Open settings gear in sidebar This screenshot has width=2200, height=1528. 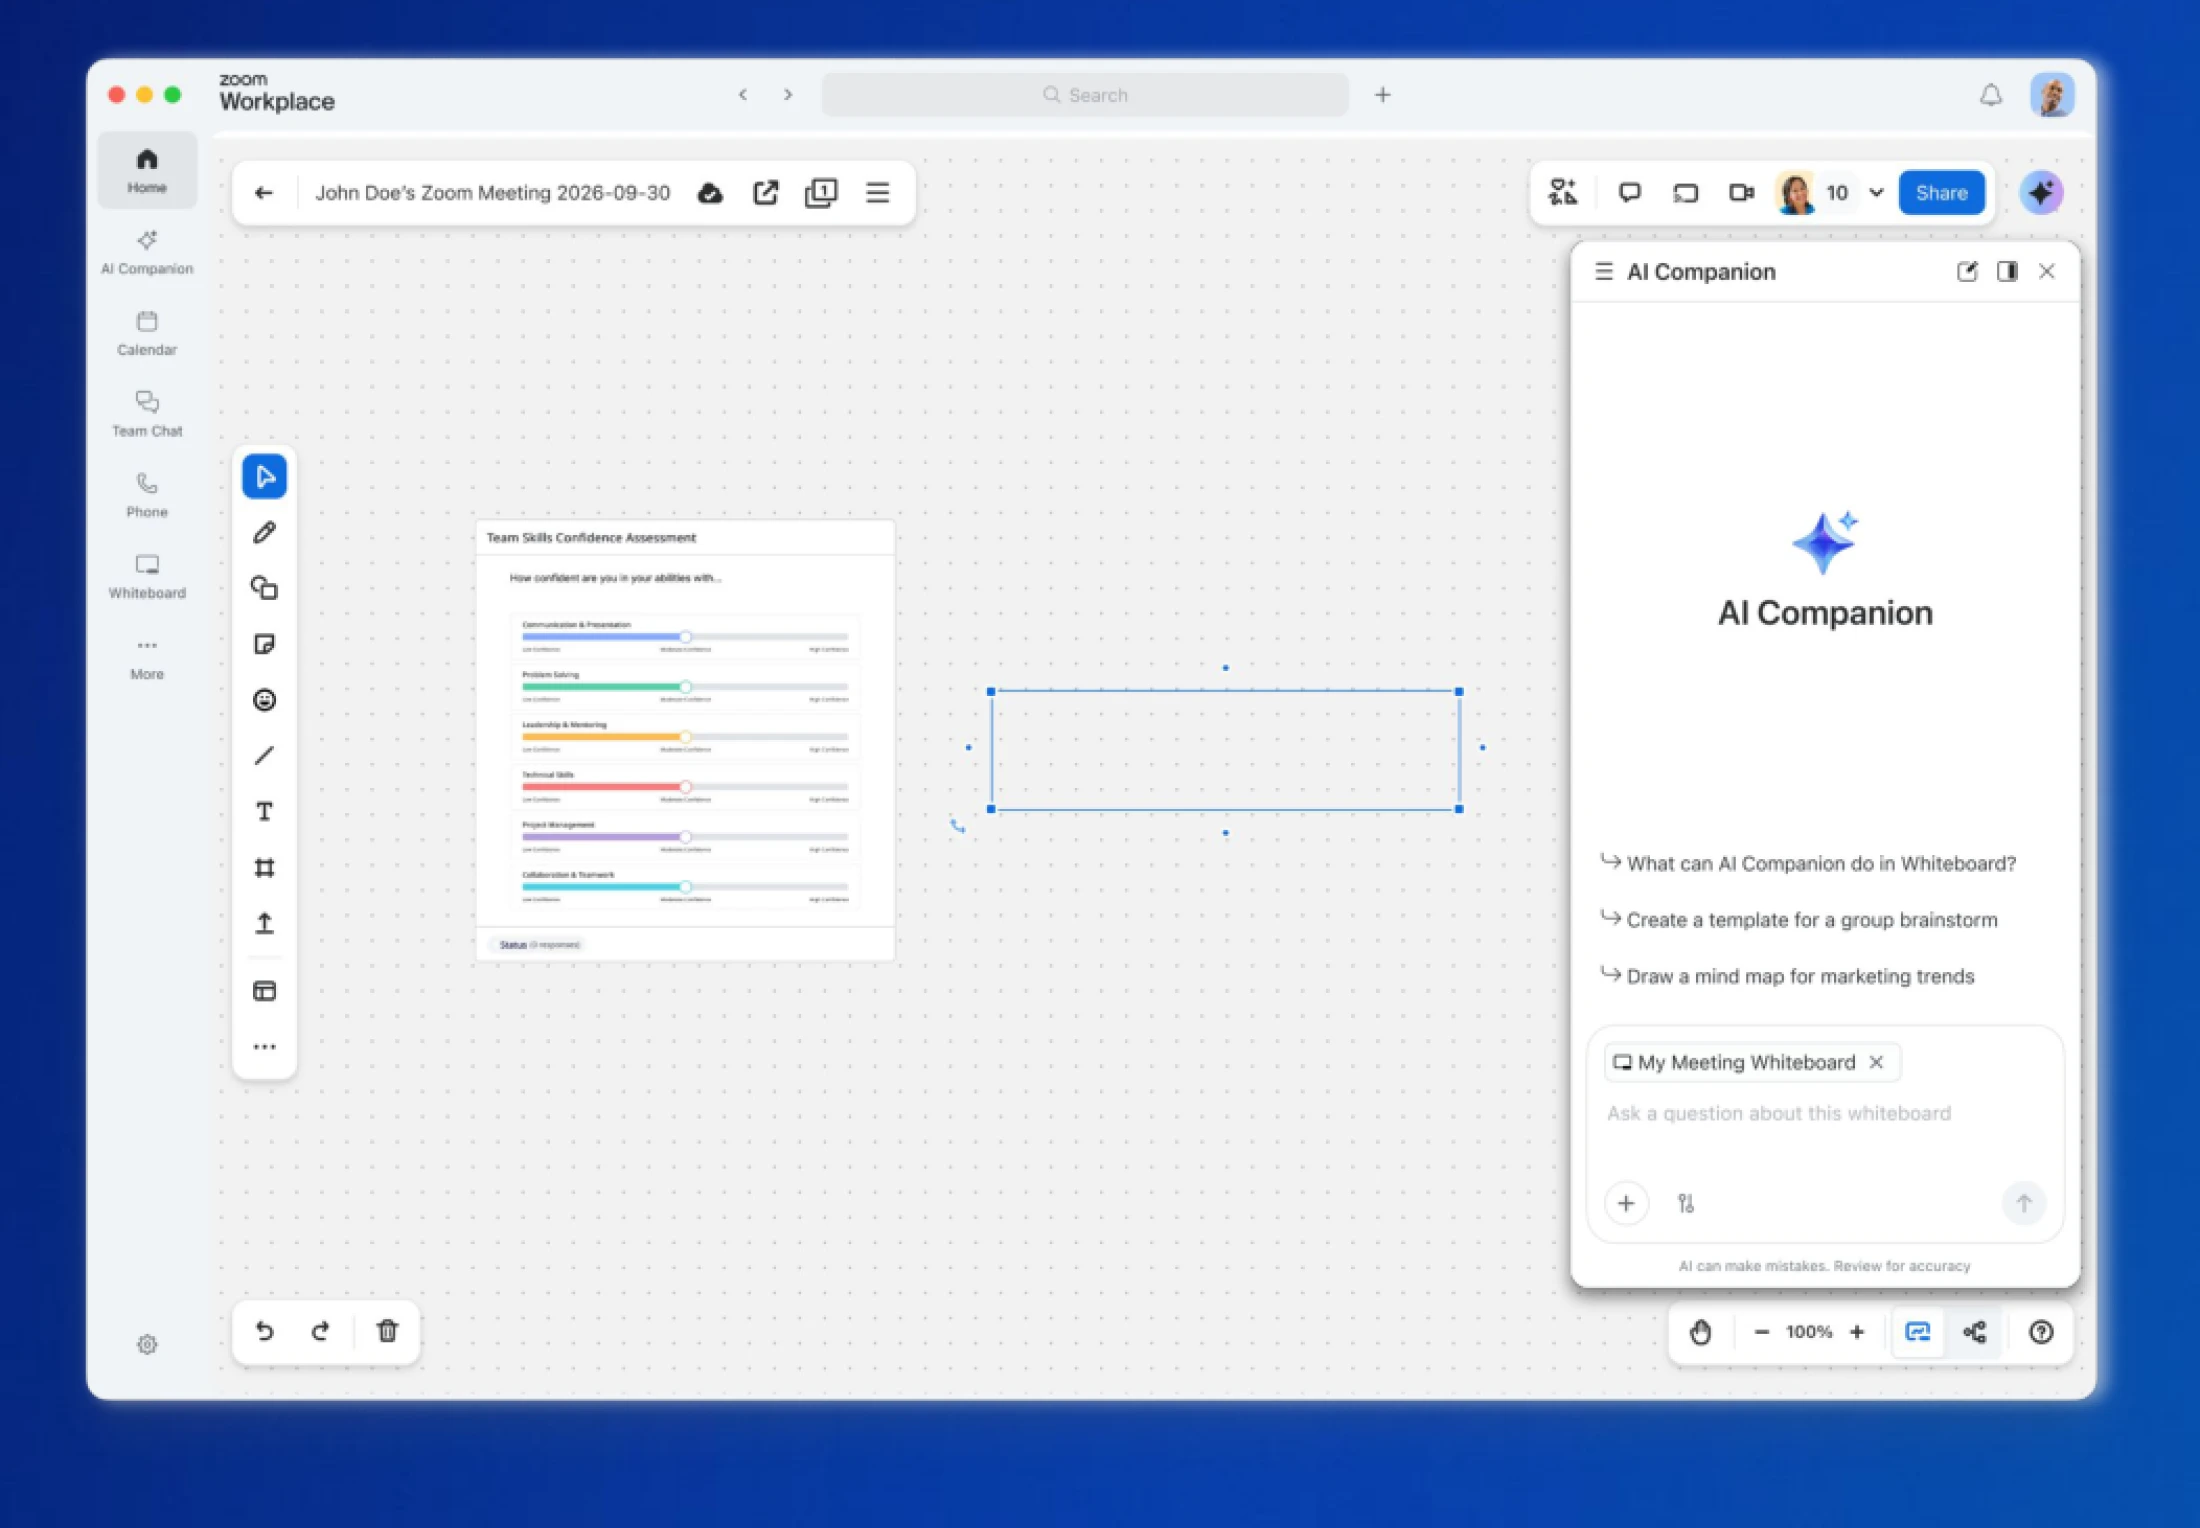point(147,1344)
